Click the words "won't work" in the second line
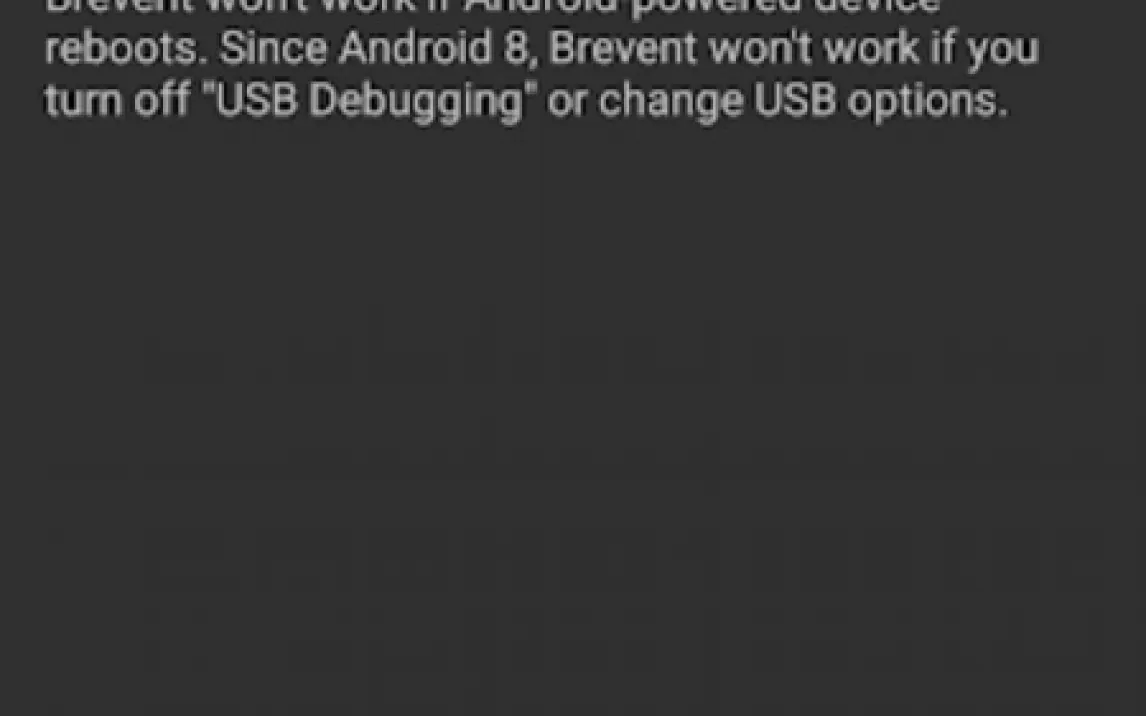1146x716 pixels. coord(813,48)
